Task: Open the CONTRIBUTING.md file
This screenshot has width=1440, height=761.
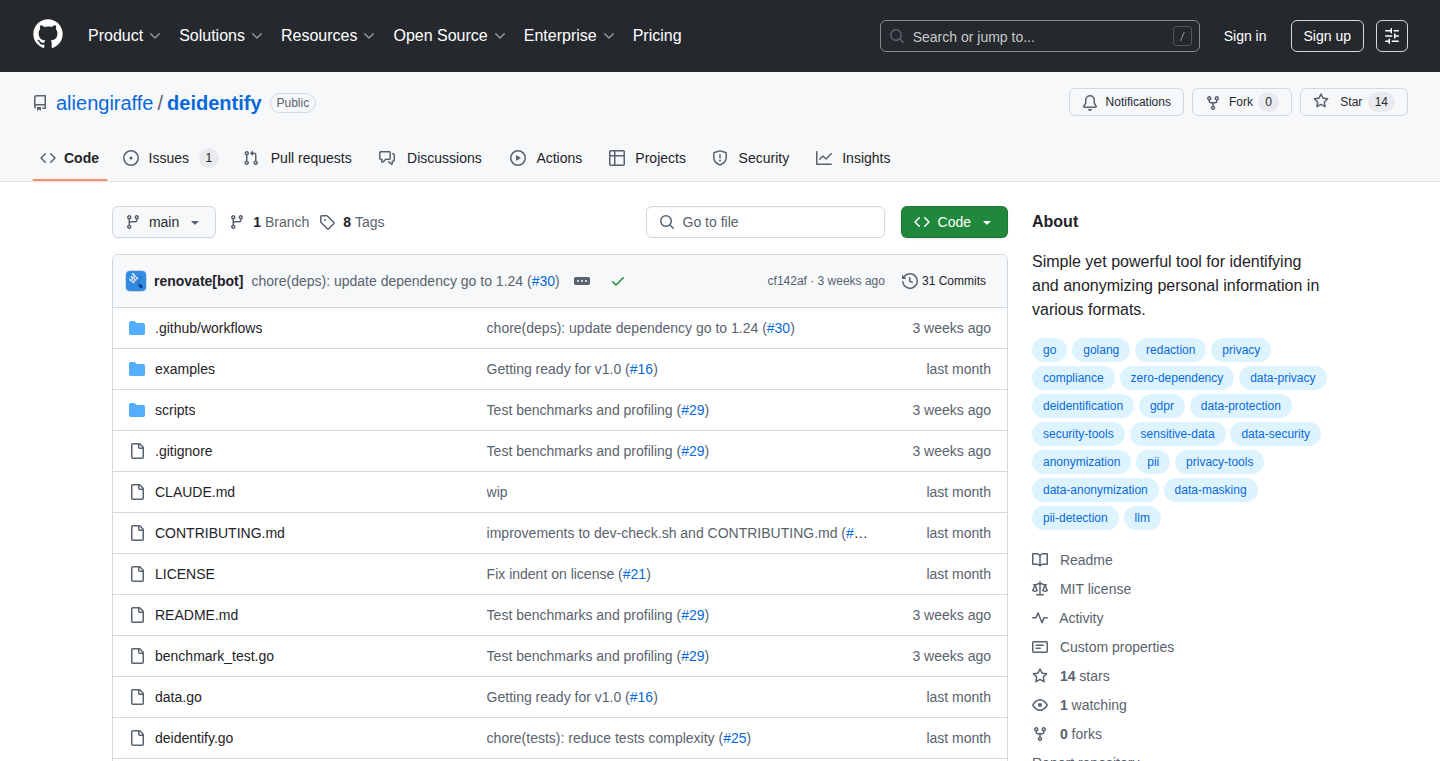Action: click(220, 533)
